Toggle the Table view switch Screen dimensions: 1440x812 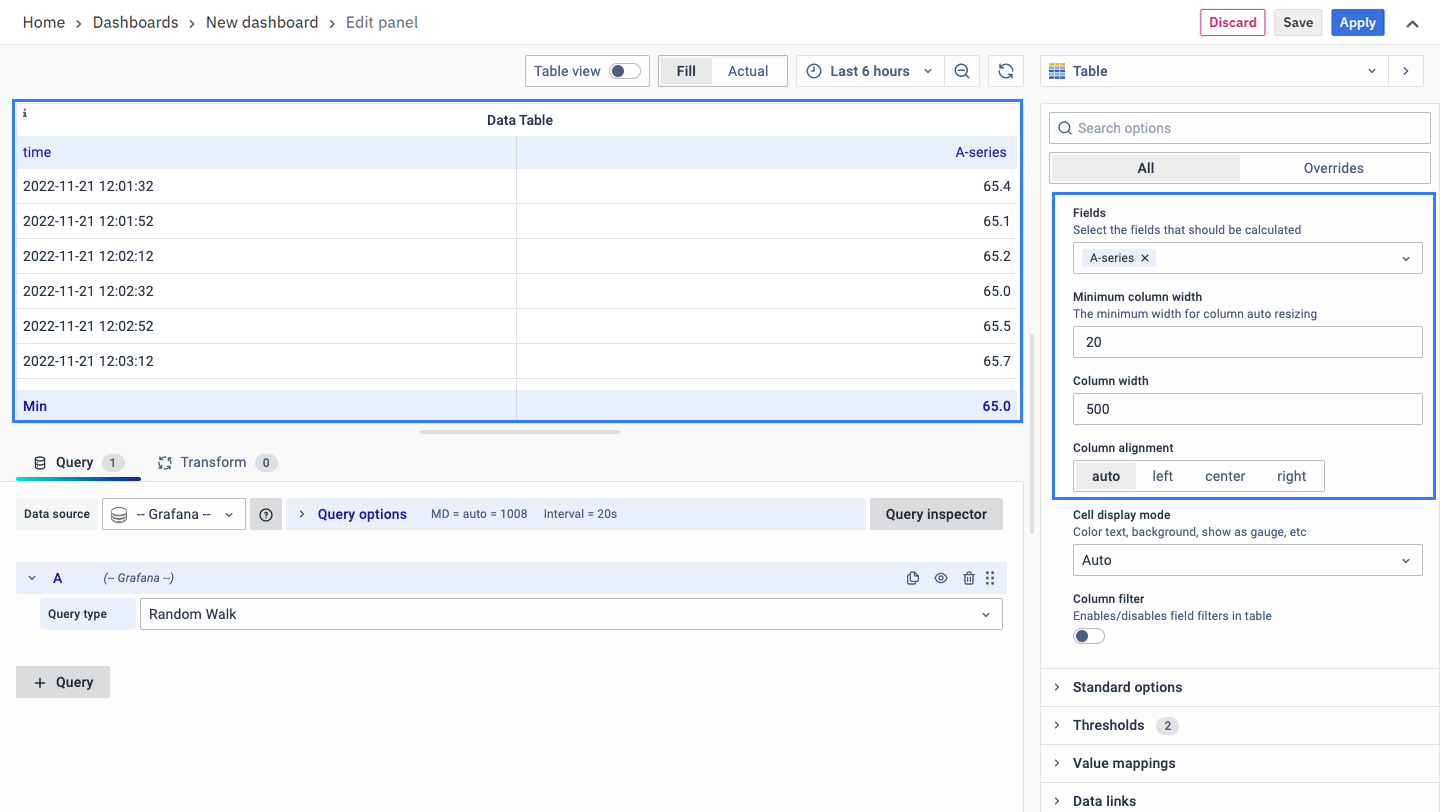(x=625, y=71)
